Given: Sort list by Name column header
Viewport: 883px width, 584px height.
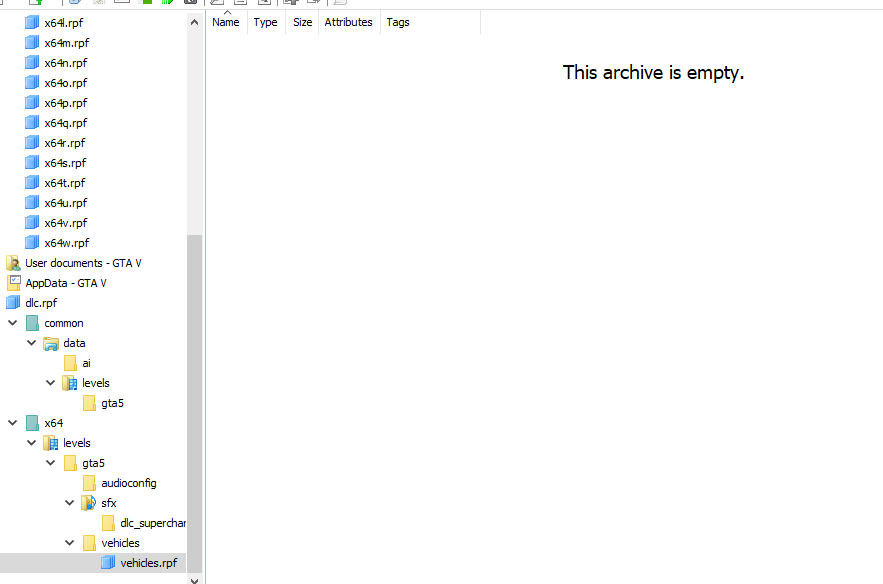Looking at the screenshot, I should pos(226,22).
